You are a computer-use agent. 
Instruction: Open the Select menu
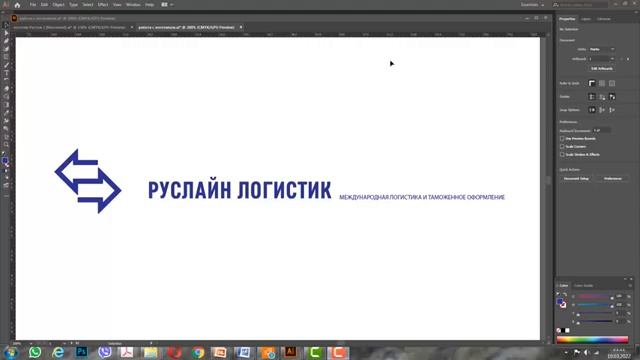click(x=88, y=5)
